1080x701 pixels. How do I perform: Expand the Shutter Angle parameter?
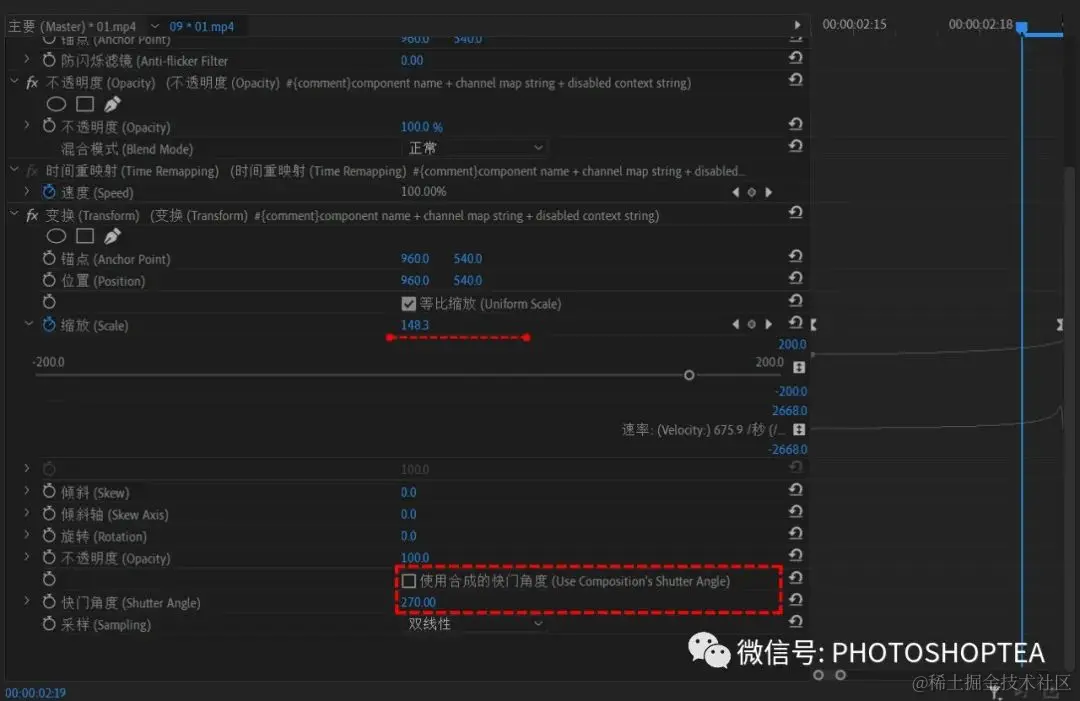point(27,601)
